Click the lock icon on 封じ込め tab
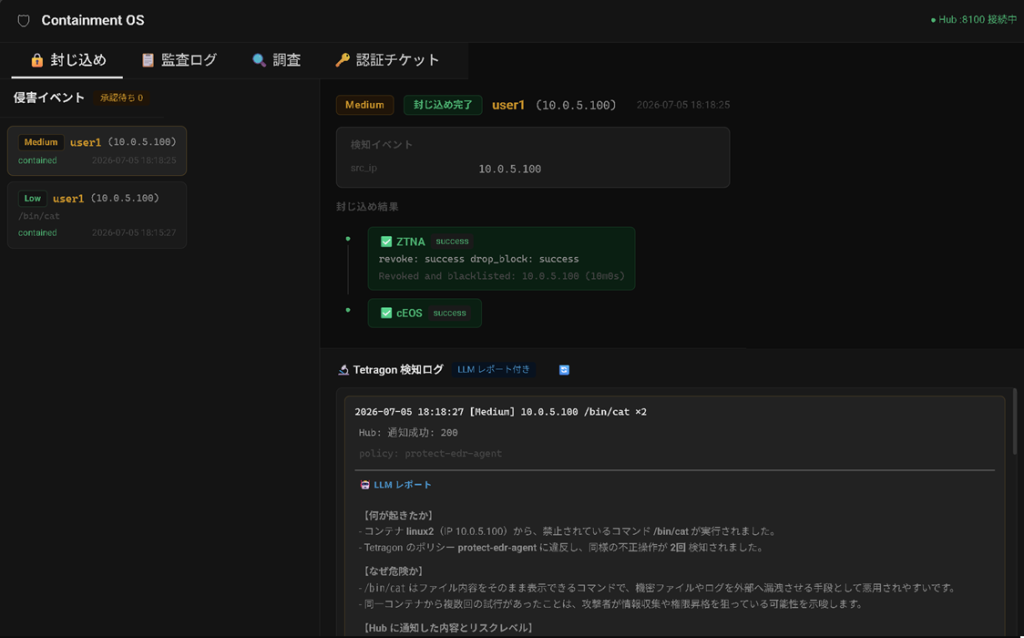1024x638 pixels. coord(37,60)
